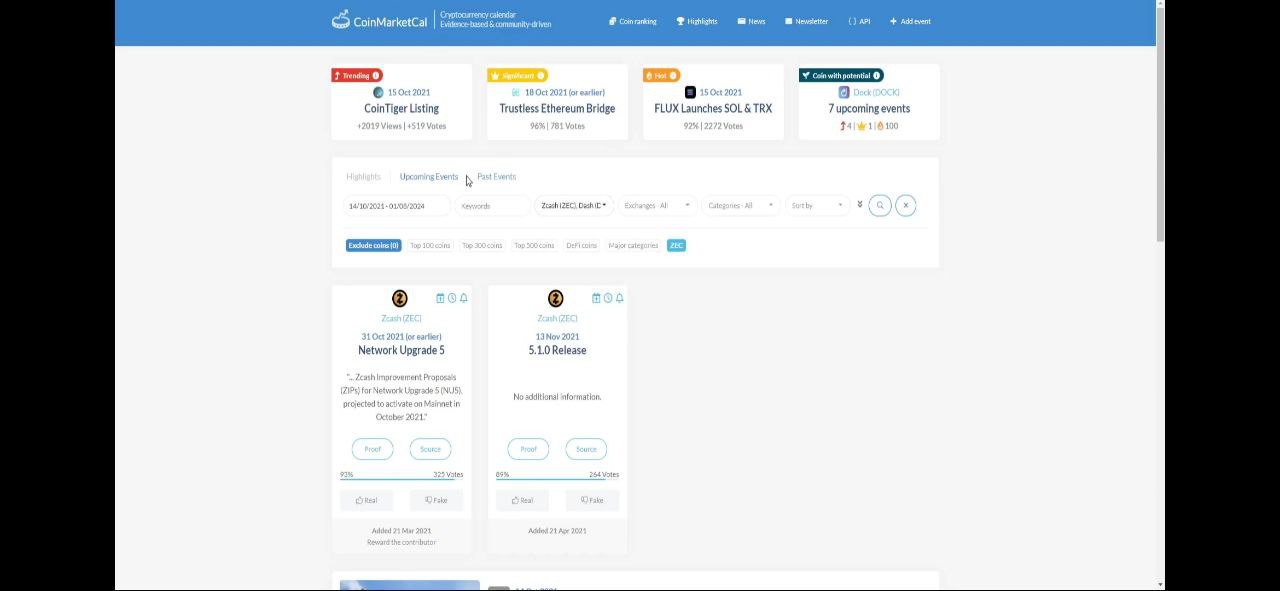This screenshot has height=591, width=1280.
Task: Click the FLUX coin icon
Action: point(690,92)
